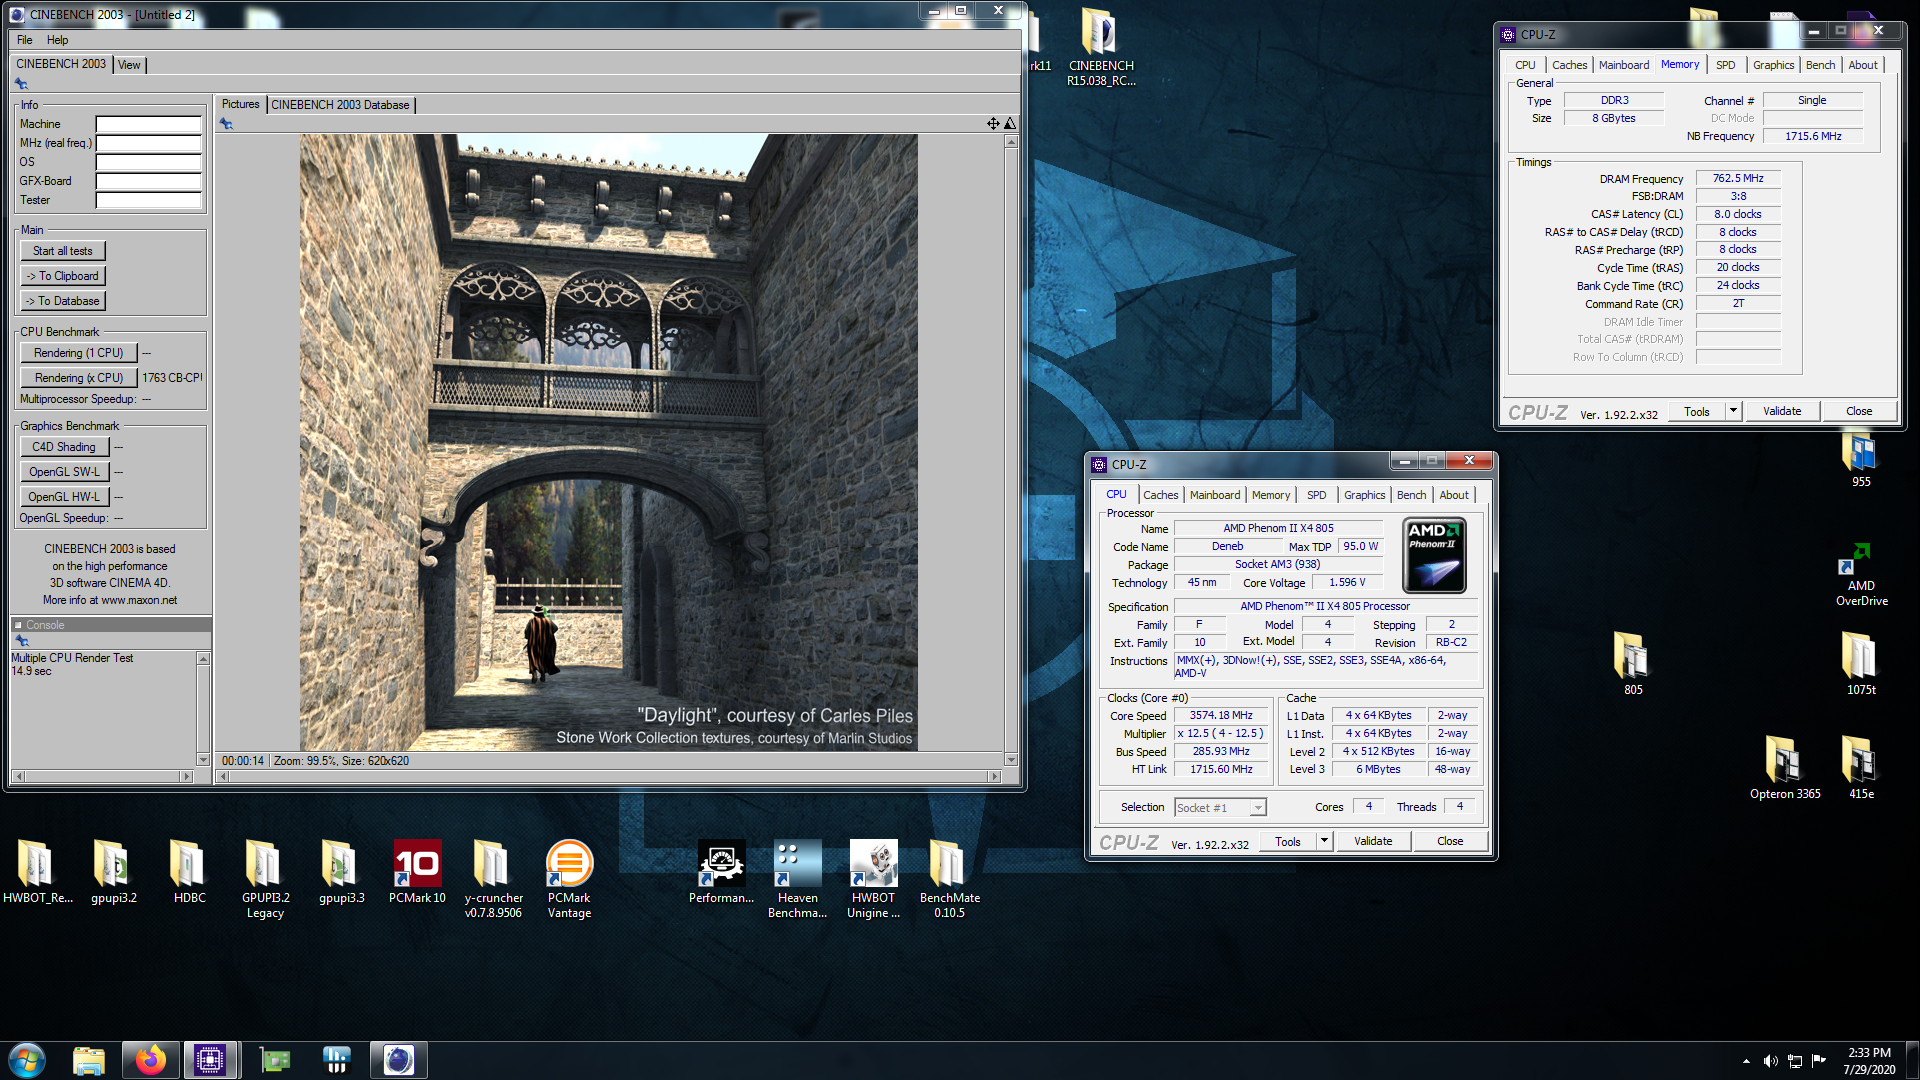1920x1080 pixels.
Task: Open the Tools dropdown arrow in the CPU-Z CPU window
Action: click(1324, 841)
